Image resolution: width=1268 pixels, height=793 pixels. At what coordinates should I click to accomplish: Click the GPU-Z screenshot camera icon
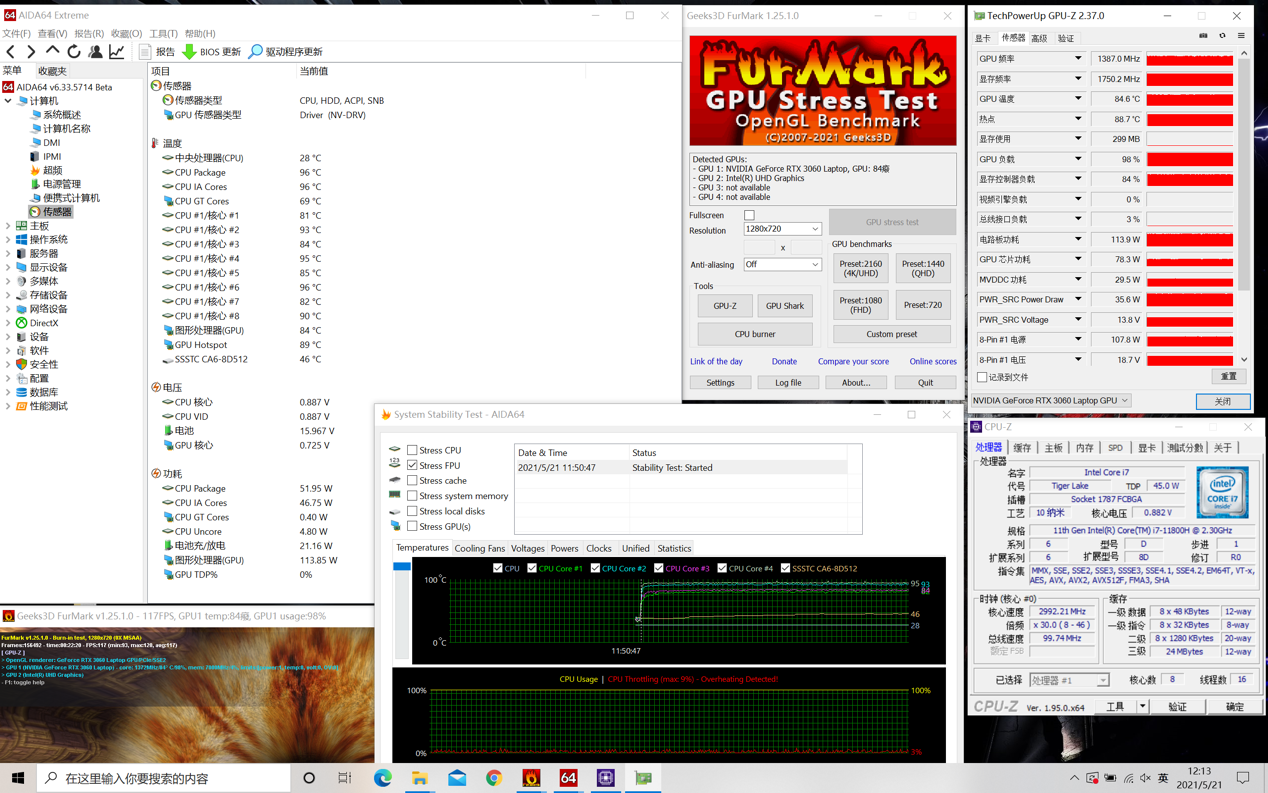(1203, 37)
